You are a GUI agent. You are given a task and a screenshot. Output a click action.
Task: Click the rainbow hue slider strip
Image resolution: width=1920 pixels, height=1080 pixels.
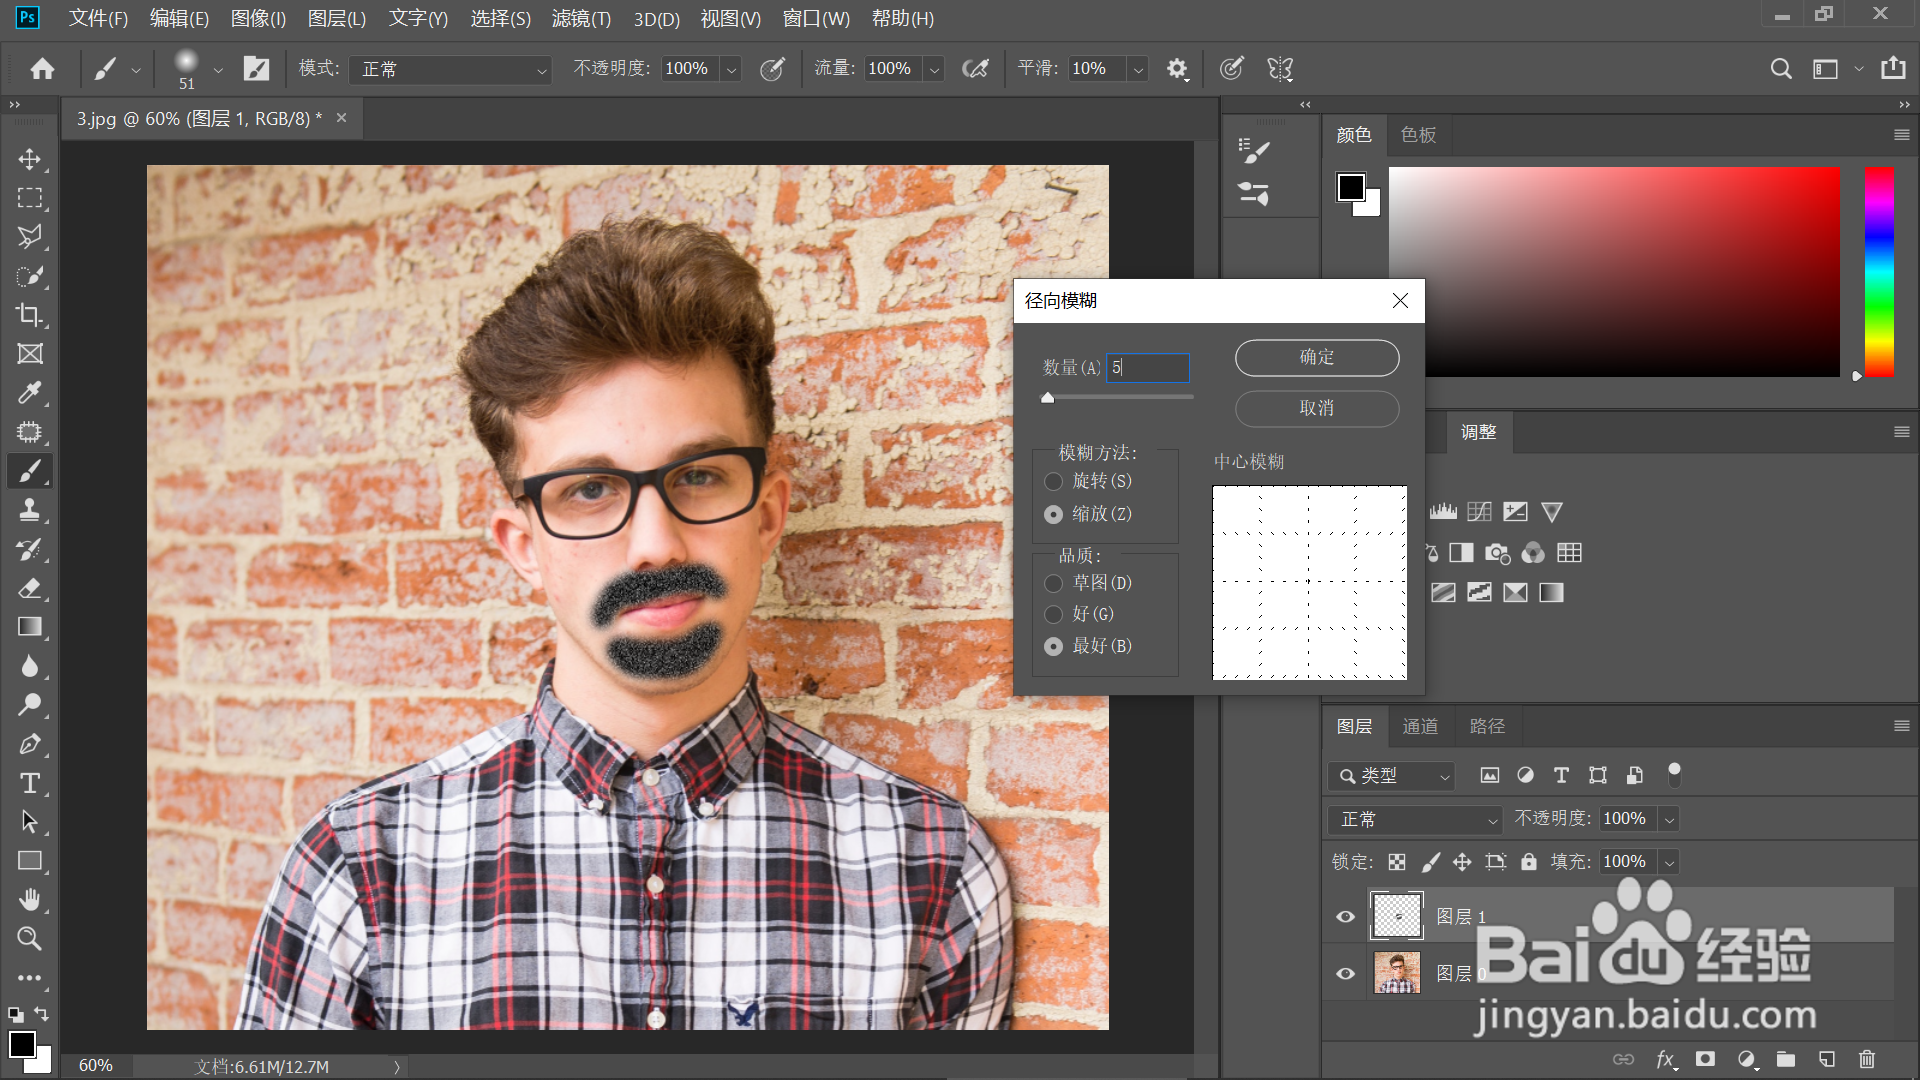(x=1879, y=270)
